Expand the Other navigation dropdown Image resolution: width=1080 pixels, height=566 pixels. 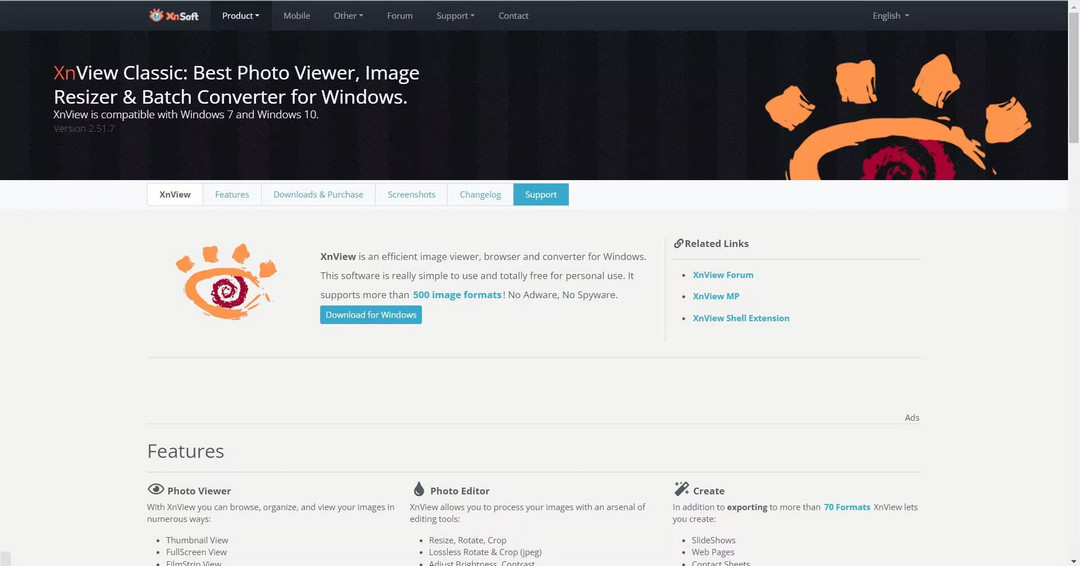(348, 16)
